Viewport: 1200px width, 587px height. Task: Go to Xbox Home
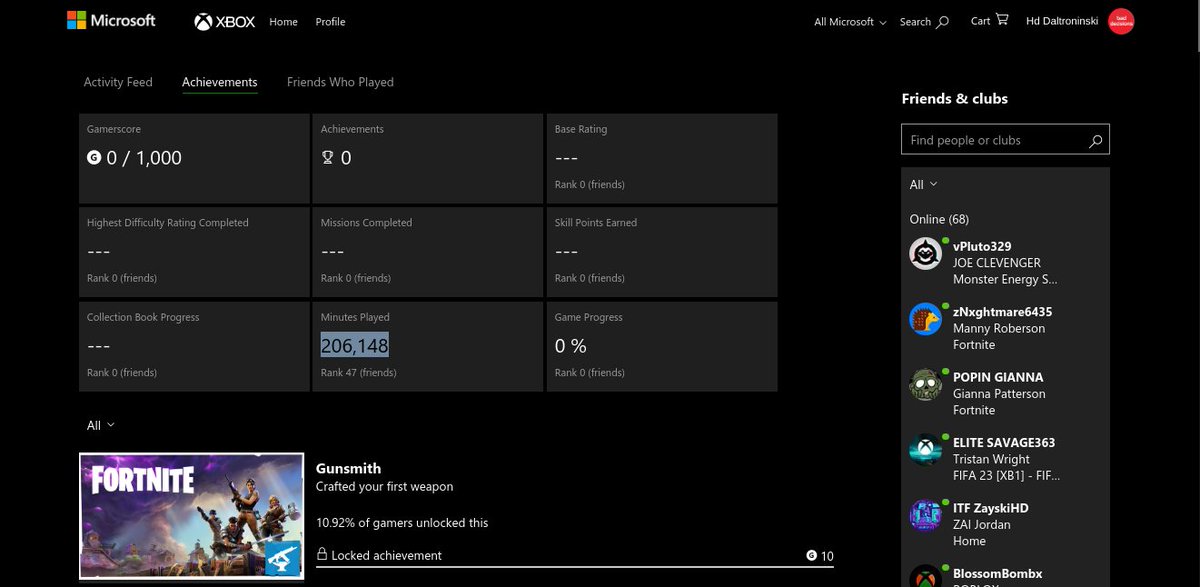pos(283,22)
